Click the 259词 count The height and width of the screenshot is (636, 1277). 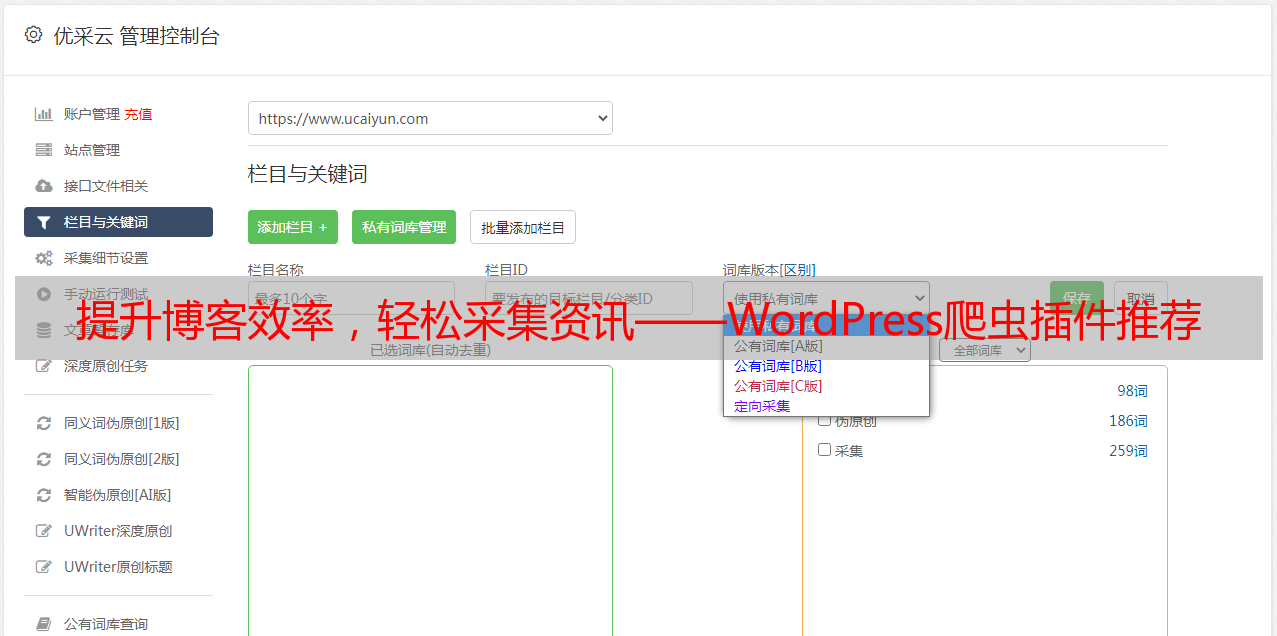click(x=1128, y=451)
